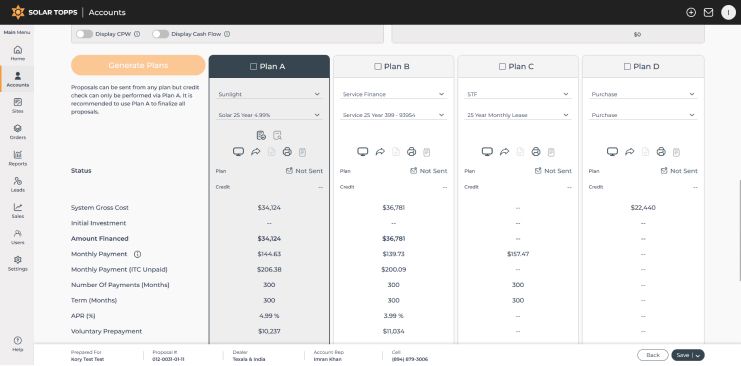
Task: Click Plan A monitor preview icon
Action: click(x=239, y=152)
